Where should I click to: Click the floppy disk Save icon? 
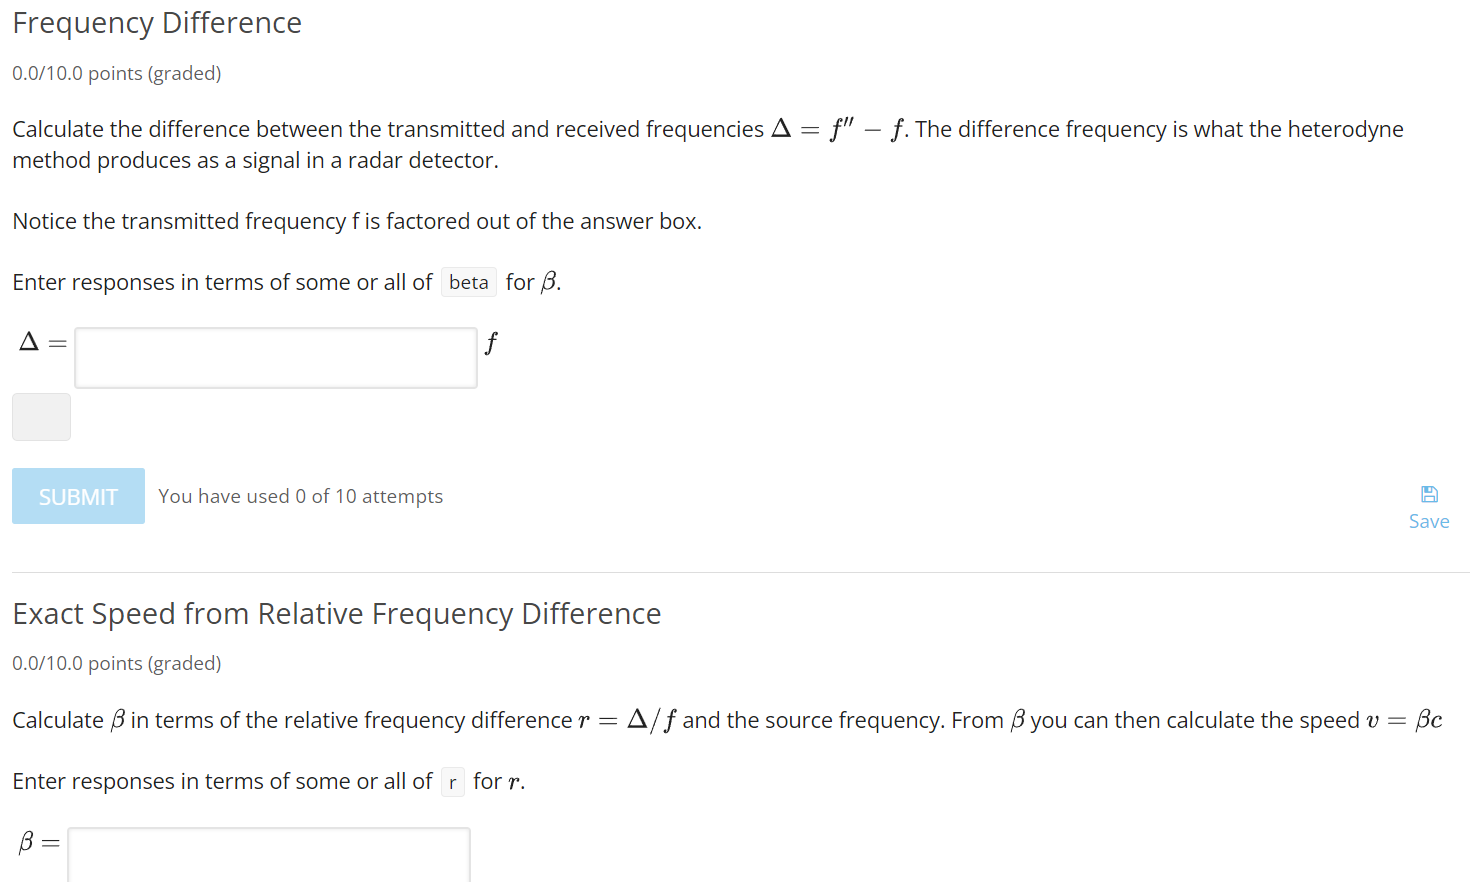[x=1429, y=492]
